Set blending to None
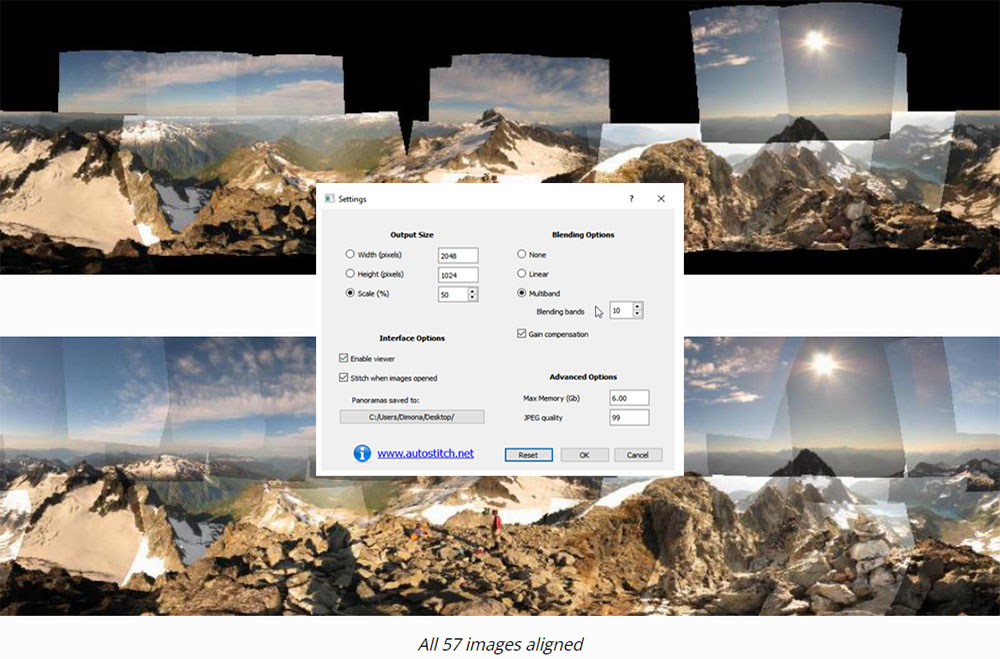The height and width of the screenshot is (659, 1000). coord(521,254)
